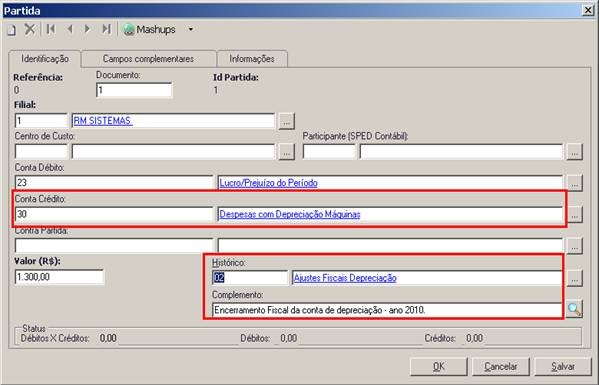
Task: Go to first record arrow
Action: [50, 29]
